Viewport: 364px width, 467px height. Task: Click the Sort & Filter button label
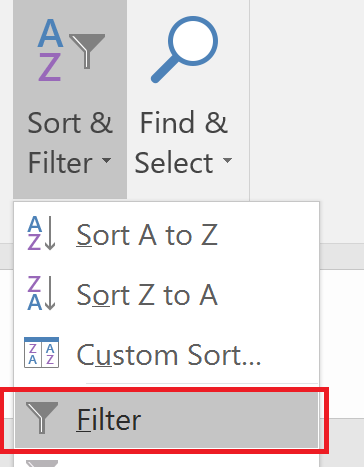70,143
